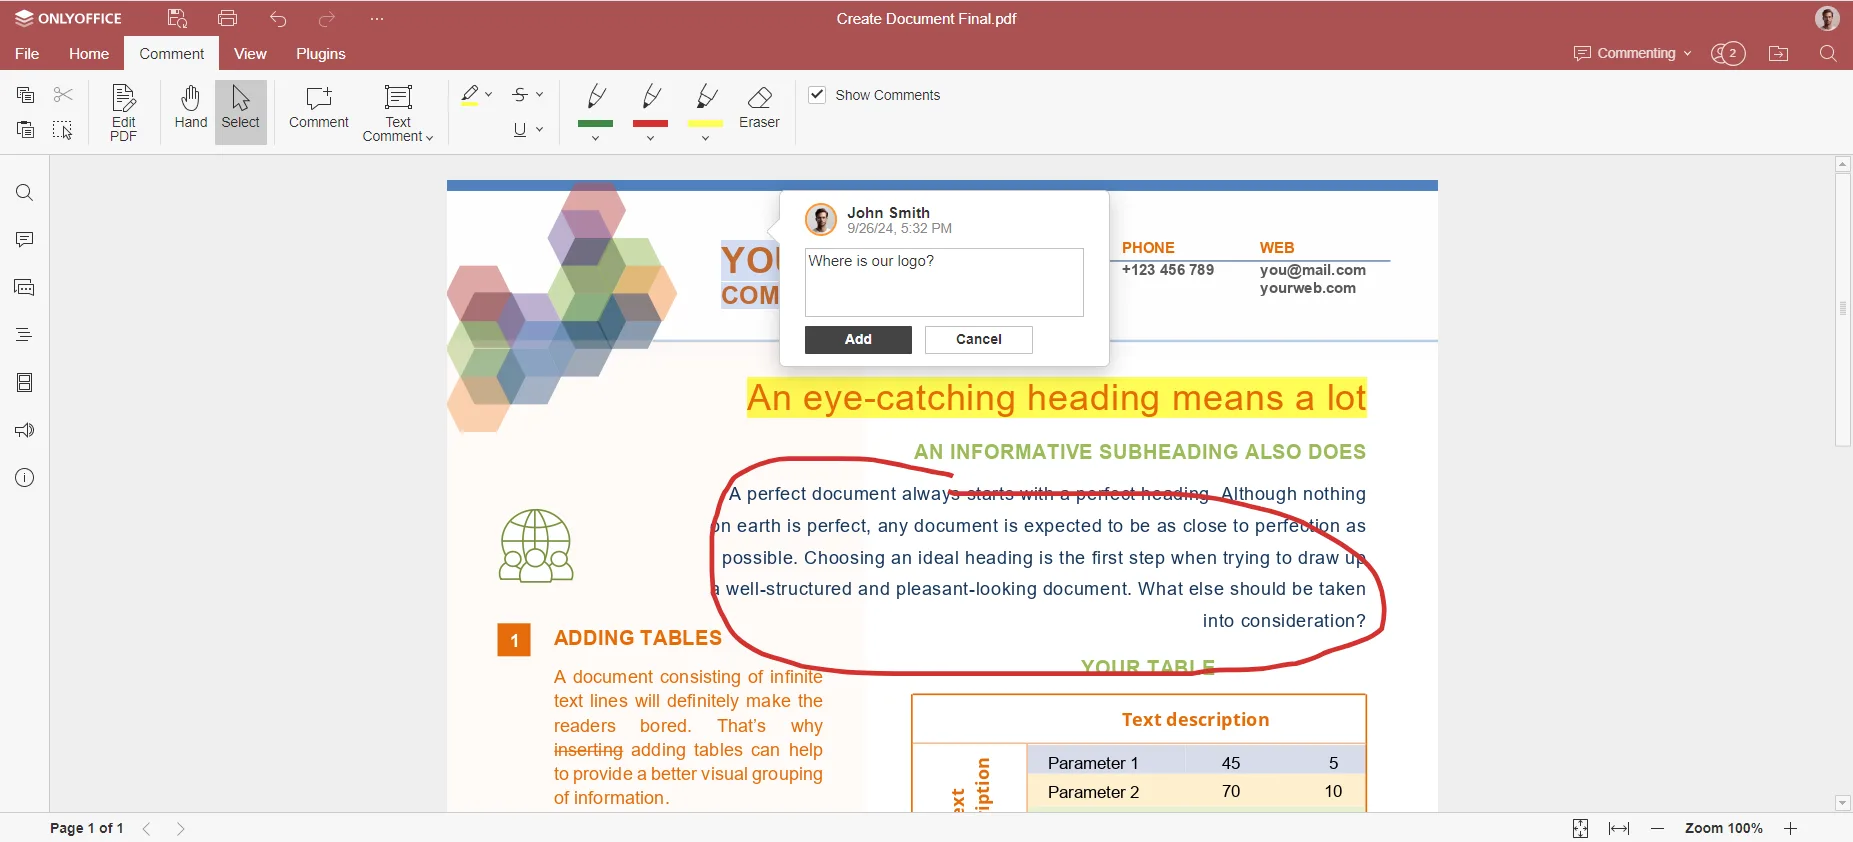
Task: Switch to the Plugins tab
Action: (321, 54)
